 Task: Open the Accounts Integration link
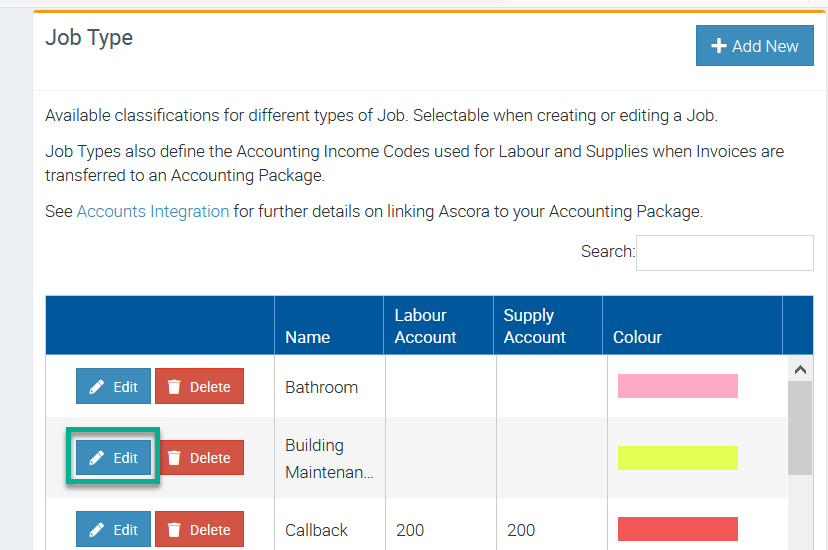153,212
